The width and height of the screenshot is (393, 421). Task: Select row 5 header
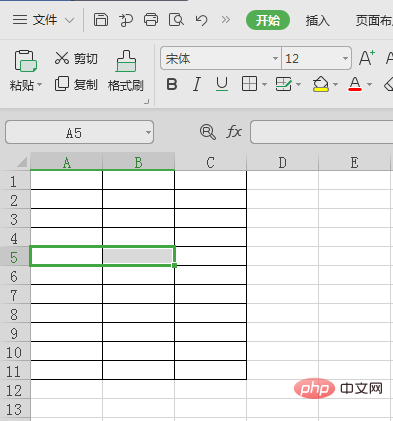point(15,256)
